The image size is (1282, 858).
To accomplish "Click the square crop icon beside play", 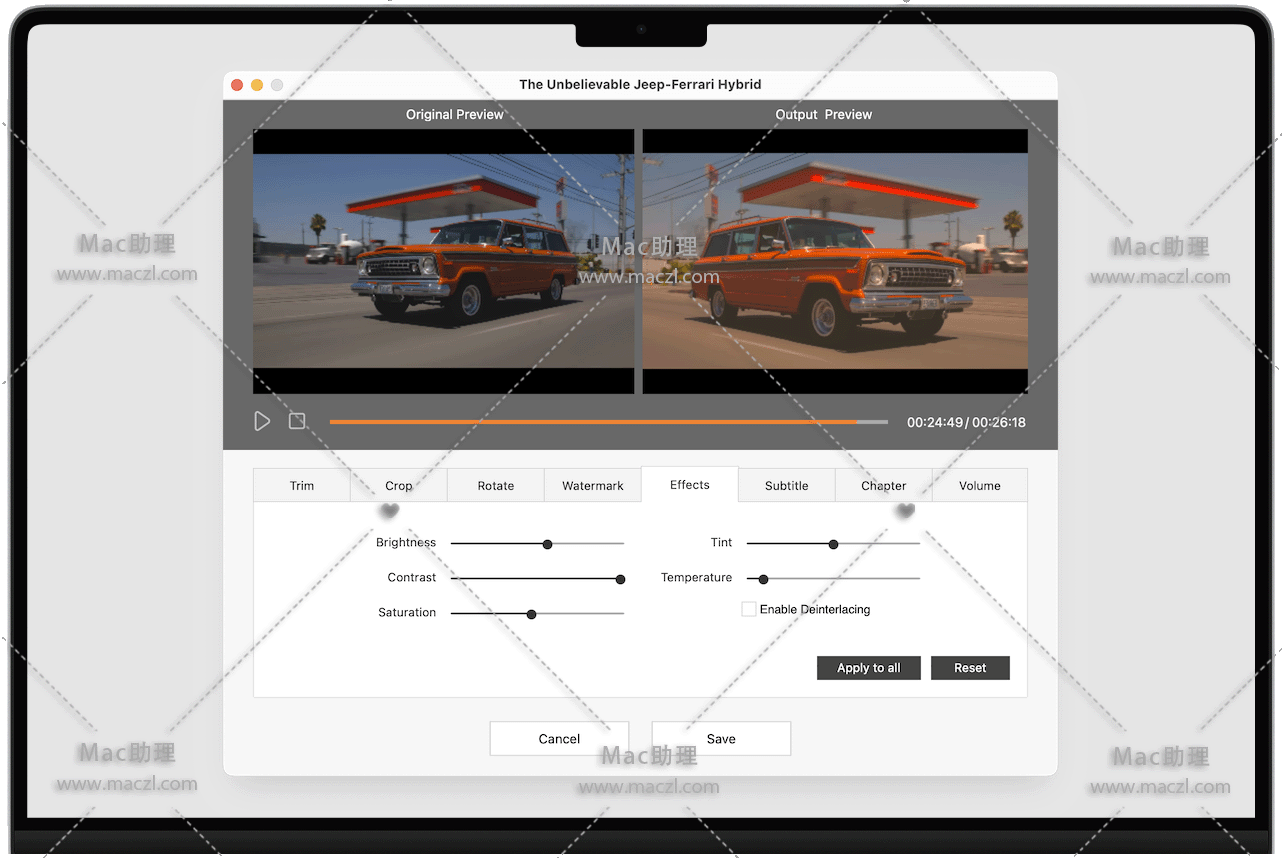I will pos(297,421).
